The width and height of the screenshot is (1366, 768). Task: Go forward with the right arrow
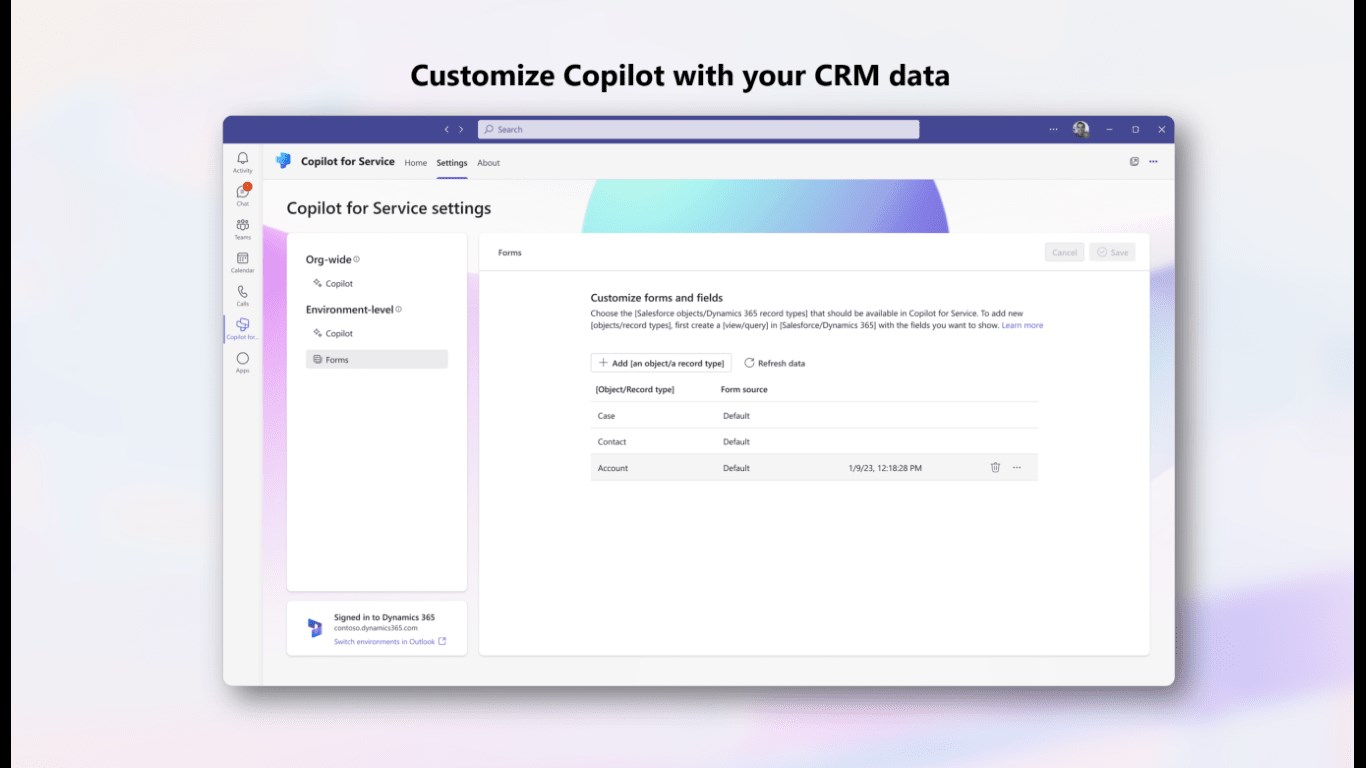point(461,129)
